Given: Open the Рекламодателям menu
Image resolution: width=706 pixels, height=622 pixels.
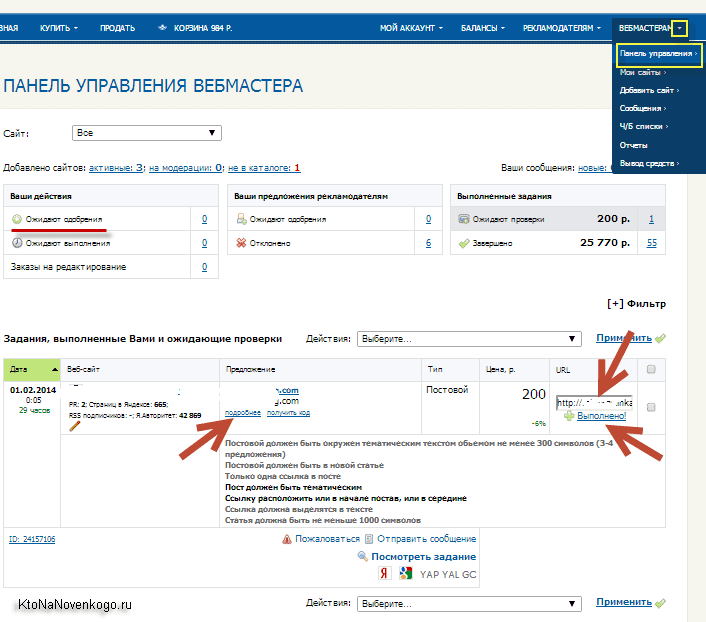Looking at the screenshot, I should (561, 28).
